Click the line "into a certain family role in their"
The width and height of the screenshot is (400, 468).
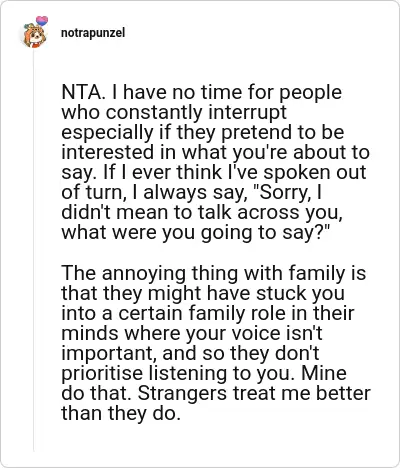(x=208, y=313)
